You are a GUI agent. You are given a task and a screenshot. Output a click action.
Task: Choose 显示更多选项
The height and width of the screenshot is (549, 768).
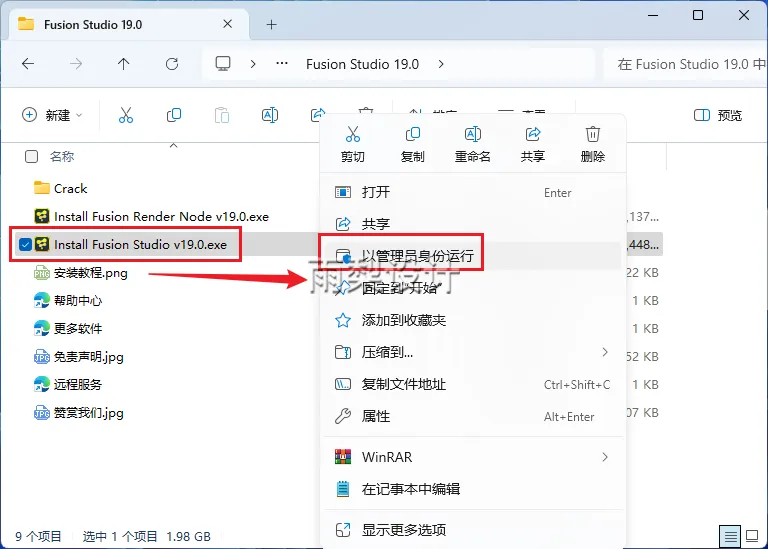[473, 529]
